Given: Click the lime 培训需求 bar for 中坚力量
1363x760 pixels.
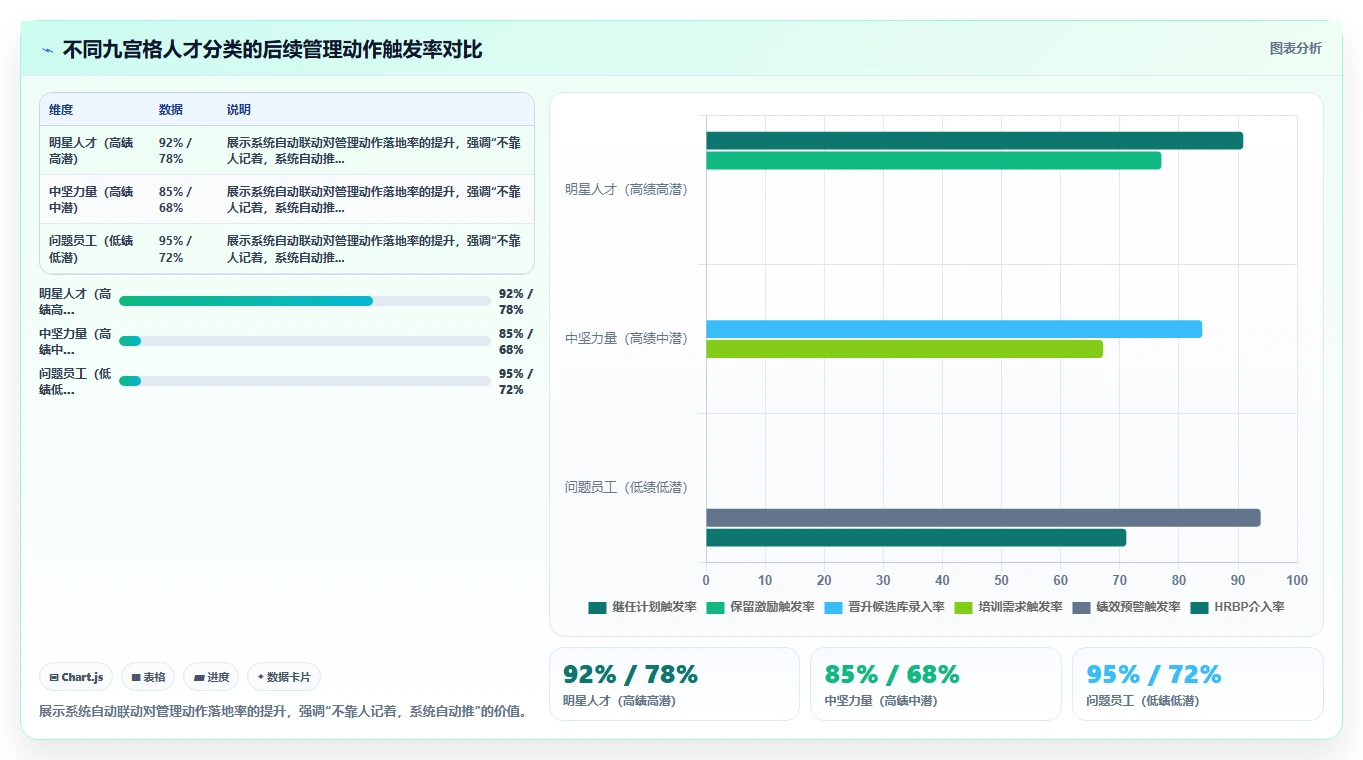Looking at the screenshot, I should pyautogui.click(x=904, y=349).
